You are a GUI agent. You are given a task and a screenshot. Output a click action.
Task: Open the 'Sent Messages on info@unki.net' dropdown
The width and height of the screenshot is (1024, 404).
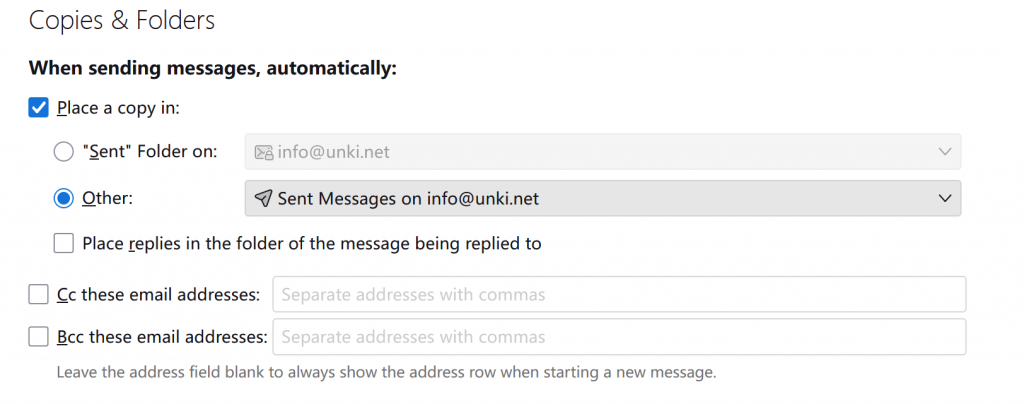coord(602,199)
